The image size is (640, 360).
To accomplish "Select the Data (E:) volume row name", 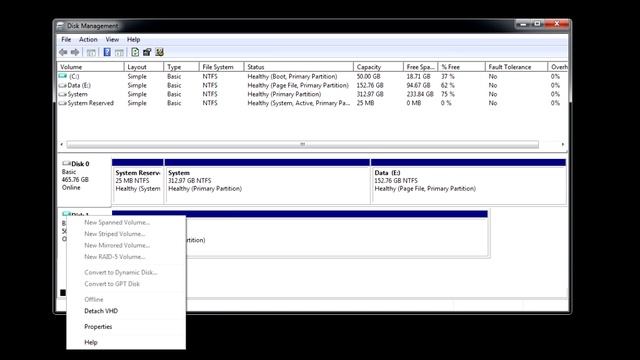I will [79, 86].
